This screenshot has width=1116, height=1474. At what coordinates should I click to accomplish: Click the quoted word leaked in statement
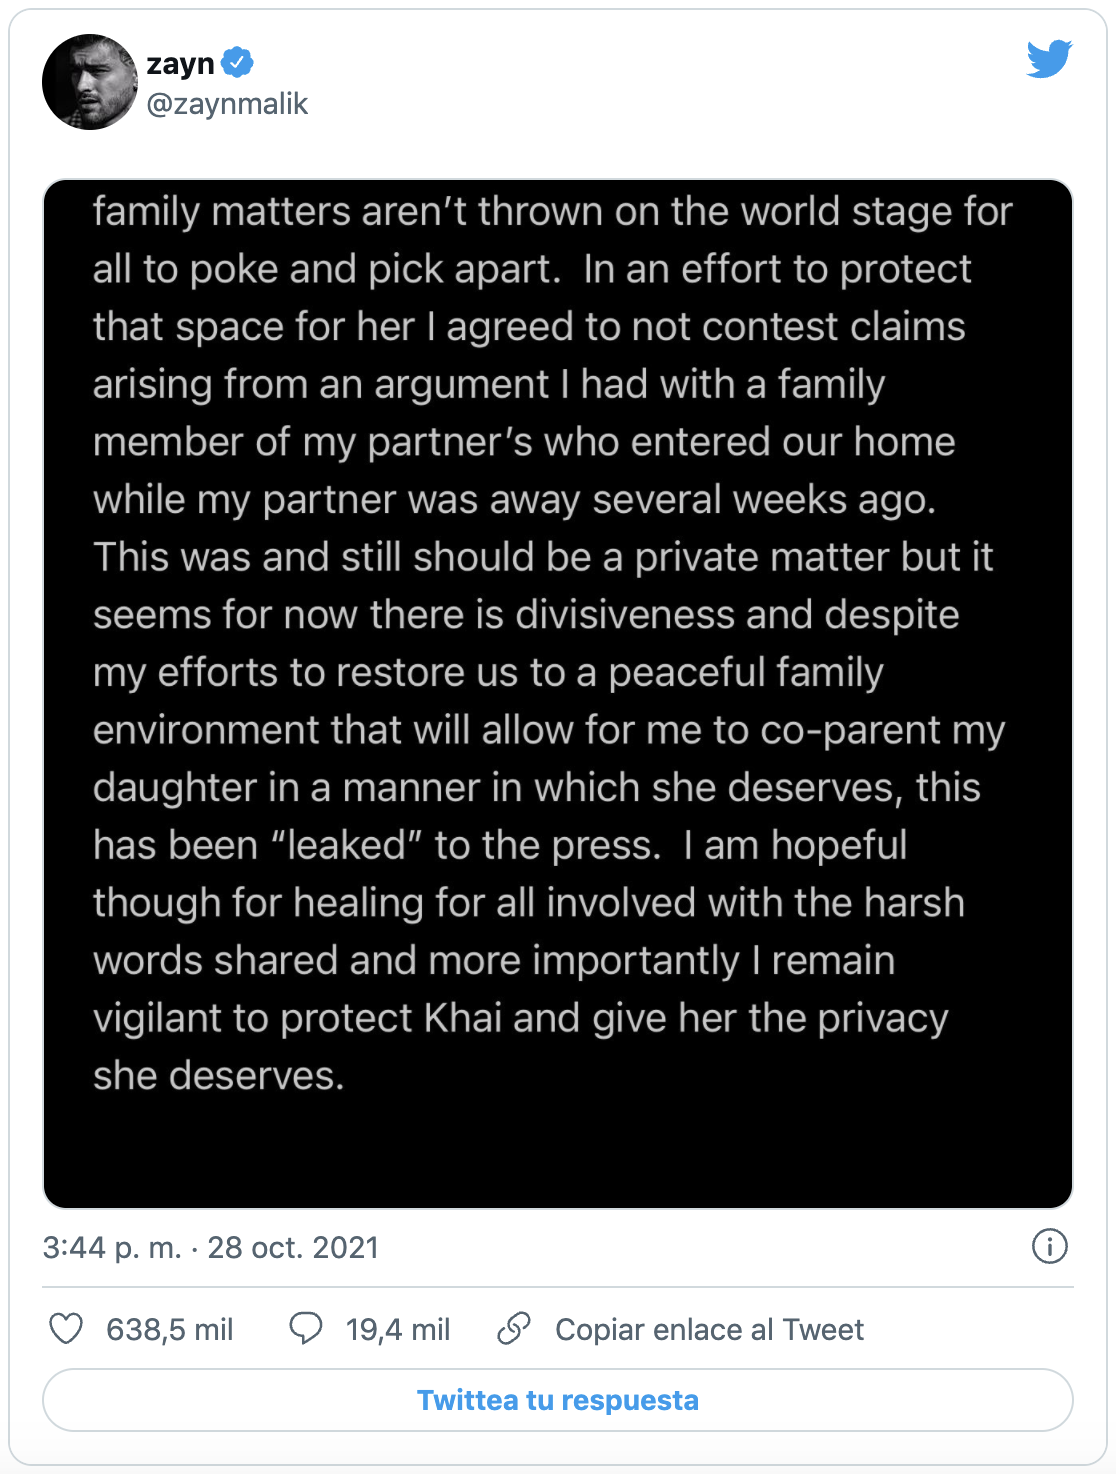[x=347, y=845]
